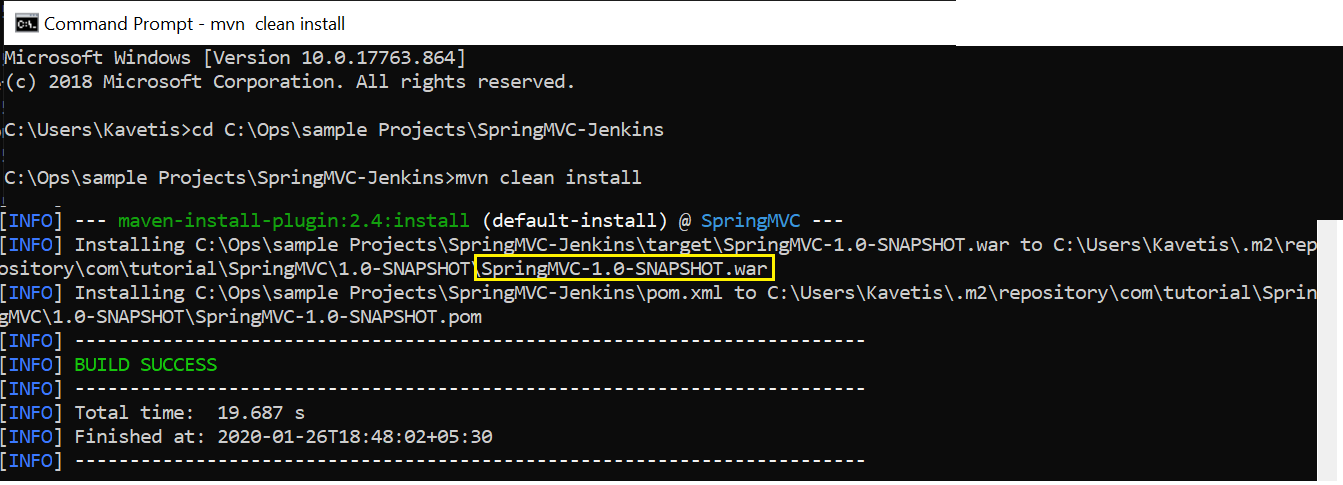
Task: Click the window title 'Command Prompt - mvn clean install'
Action: point(195,23)
